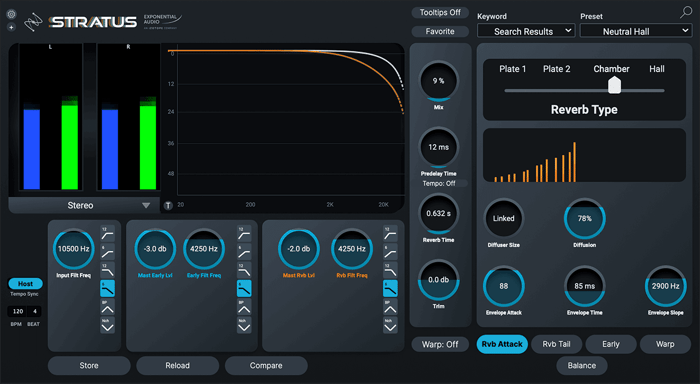
Task: Click the Mix knob showing 9 %
Action: click(x=438, y=81)
